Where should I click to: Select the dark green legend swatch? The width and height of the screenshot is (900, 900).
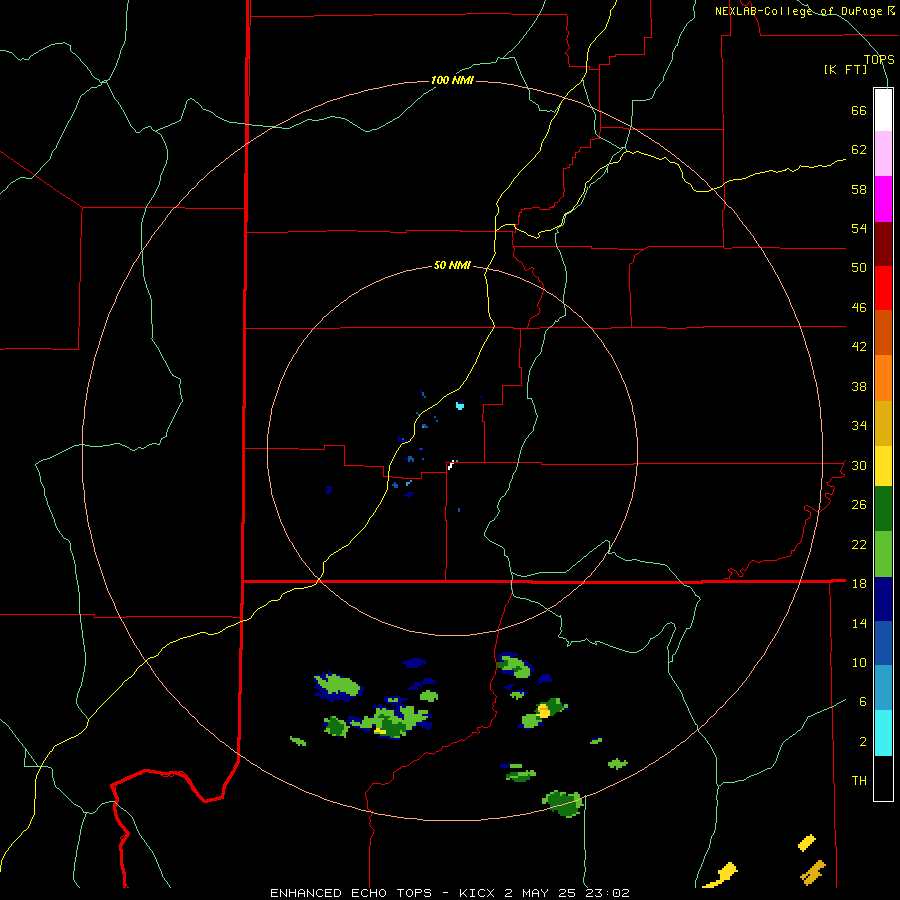point(883,509)
